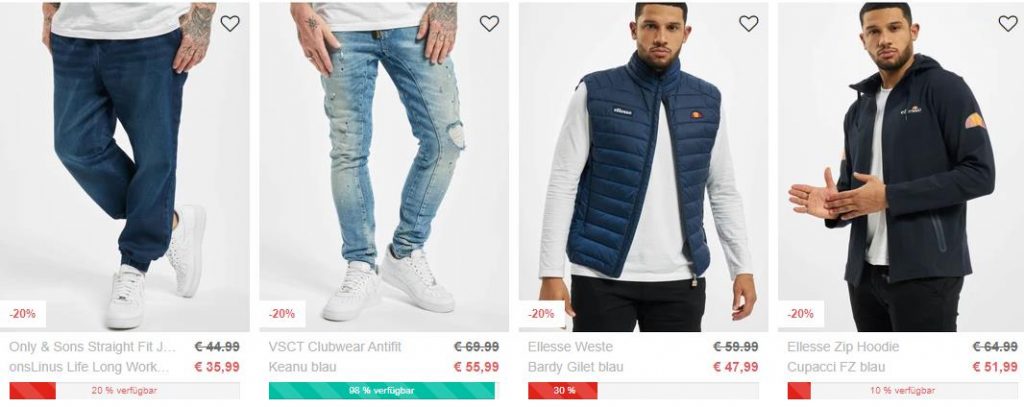
Task: Click heart icon on Ellesse Weste
Action: (748, 24)
